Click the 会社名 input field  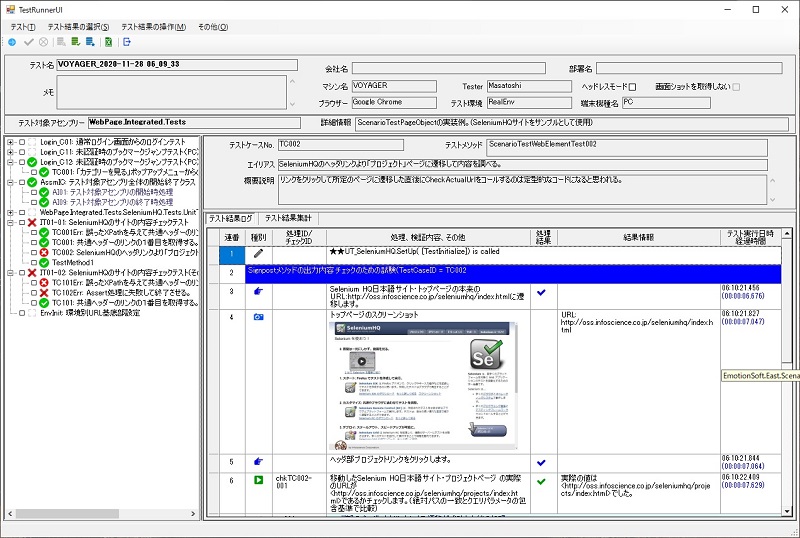pos(448,68)
